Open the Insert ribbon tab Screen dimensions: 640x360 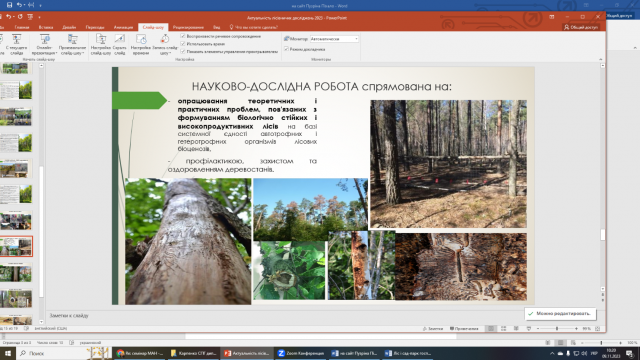[x=46, y=27]
